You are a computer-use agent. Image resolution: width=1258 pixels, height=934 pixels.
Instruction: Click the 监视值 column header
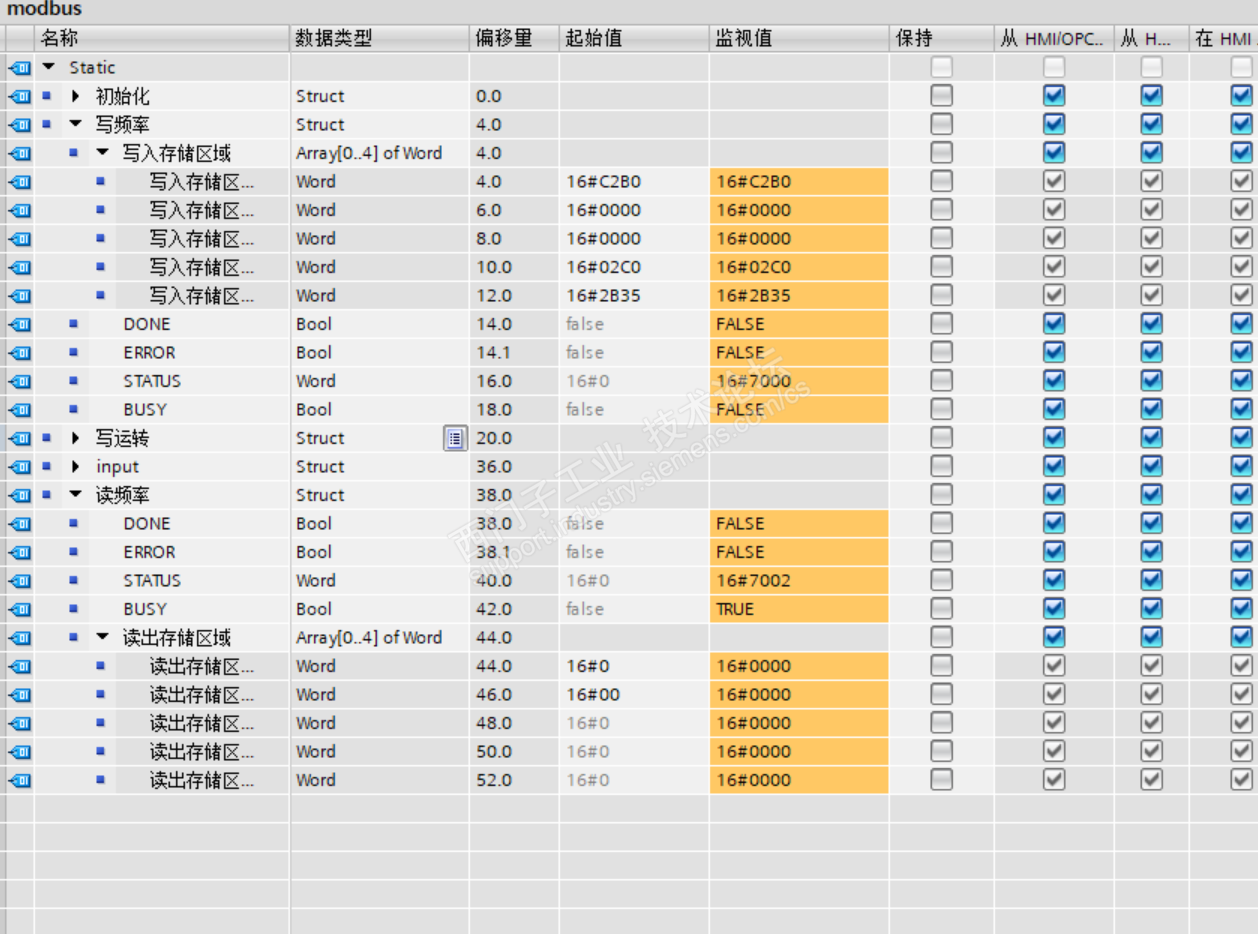(x=799, y=39)
